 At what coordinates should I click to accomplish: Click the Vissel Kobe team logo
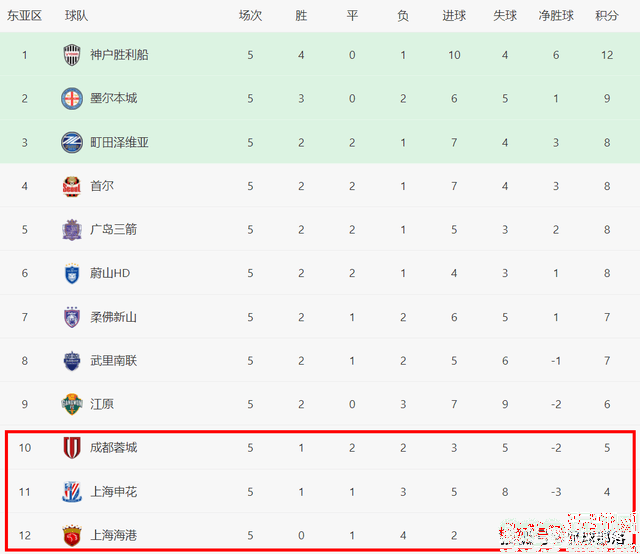coord(72,55)
